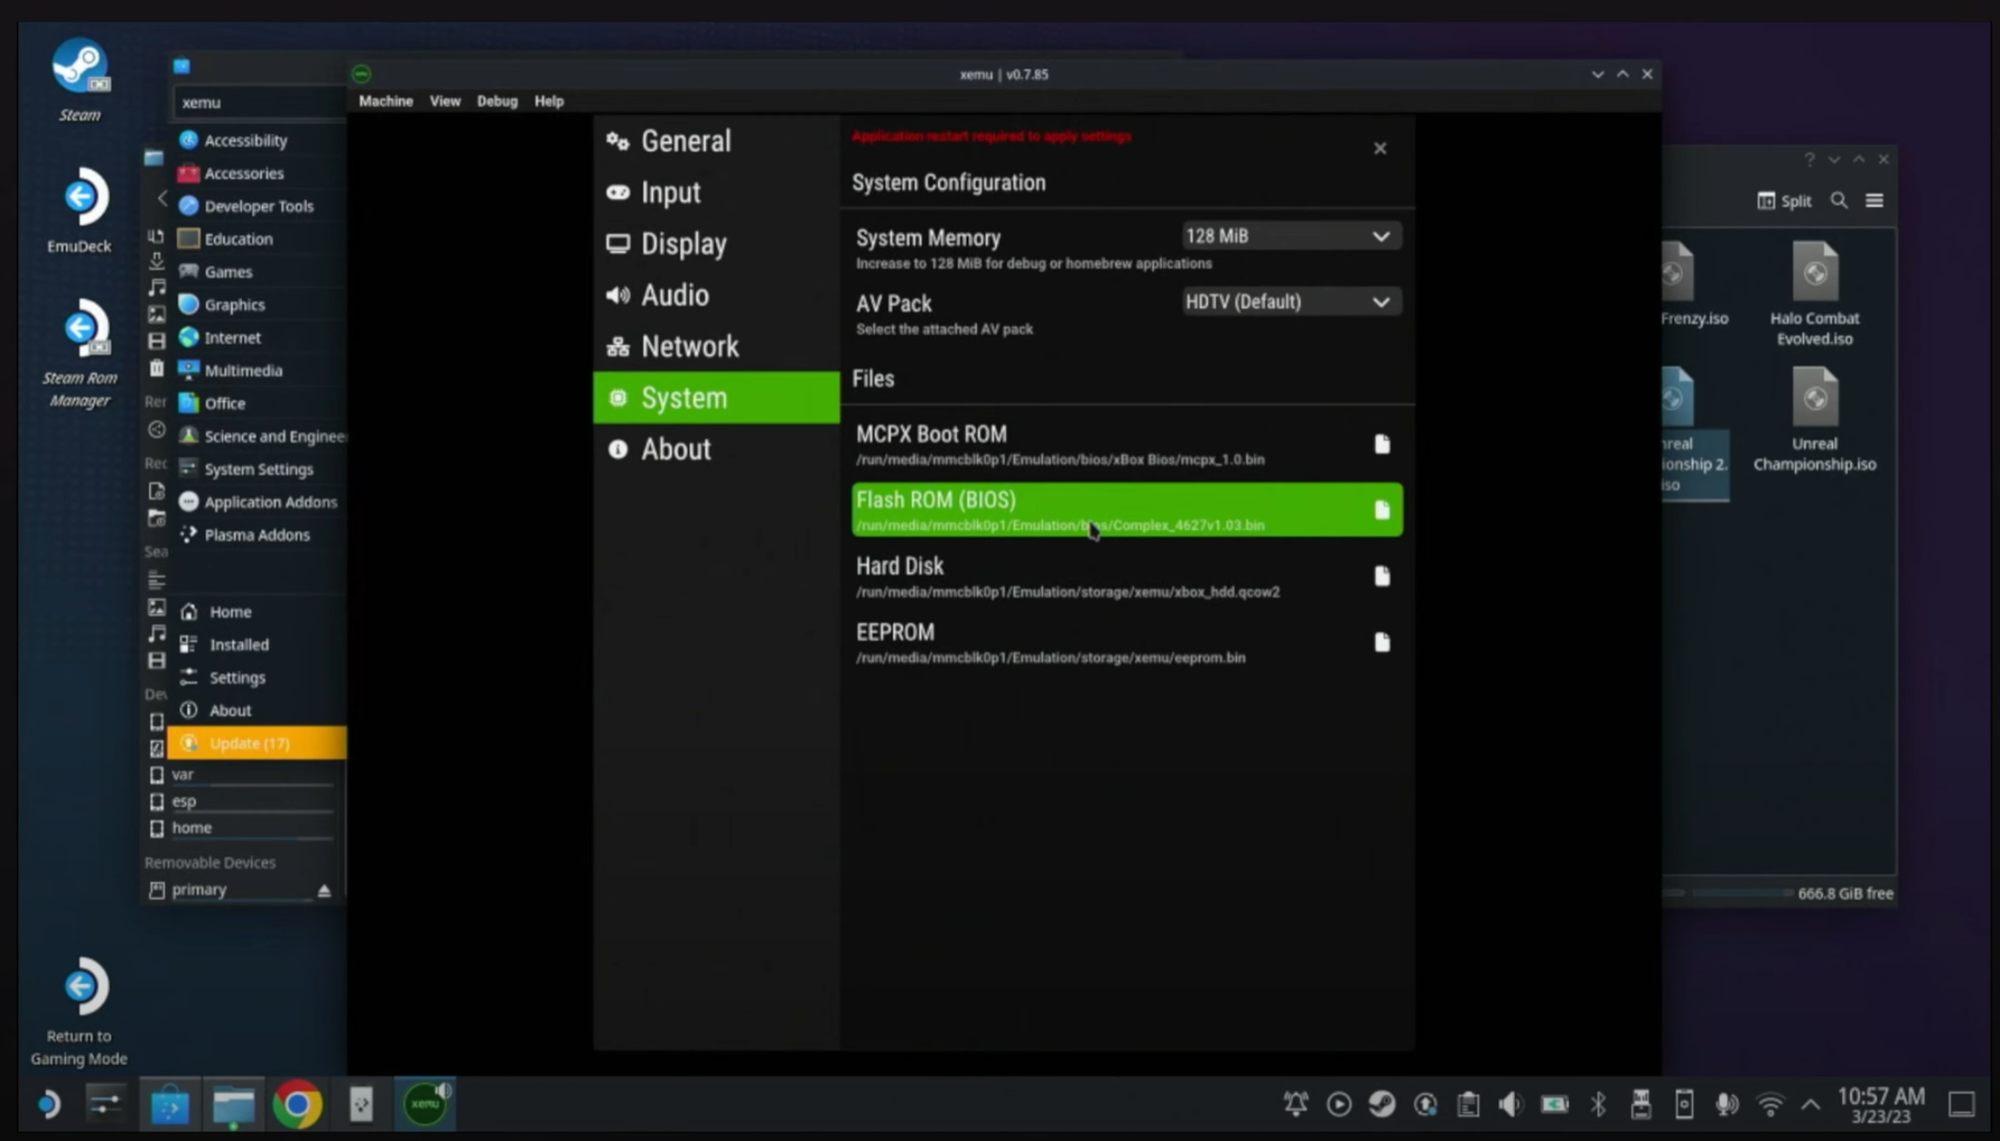Select the System settings tab
The image size is (2000, 1141).
pyautogui.click(x=716, y=398)
